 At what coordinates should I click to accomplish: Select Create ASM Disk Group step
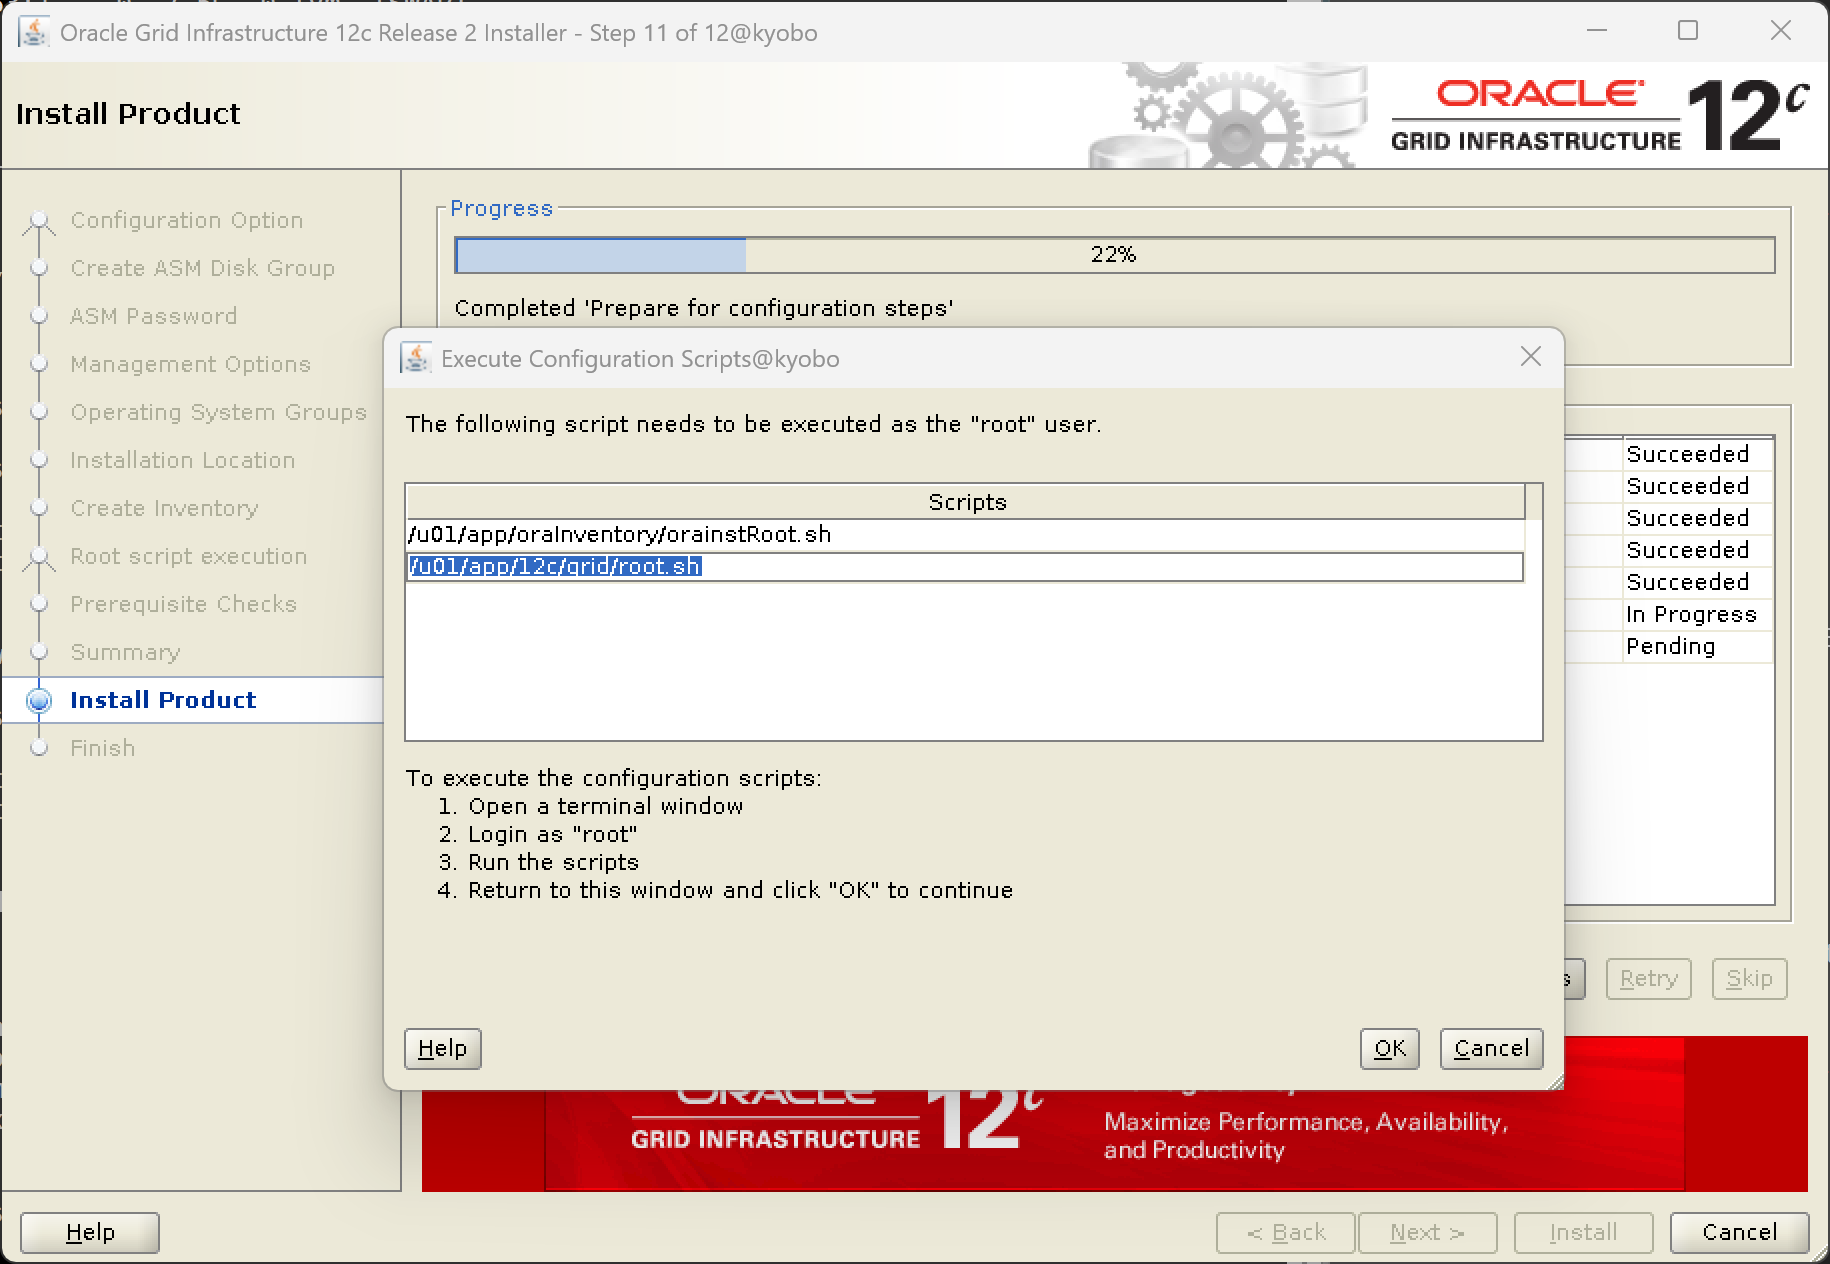click(202, 268)
